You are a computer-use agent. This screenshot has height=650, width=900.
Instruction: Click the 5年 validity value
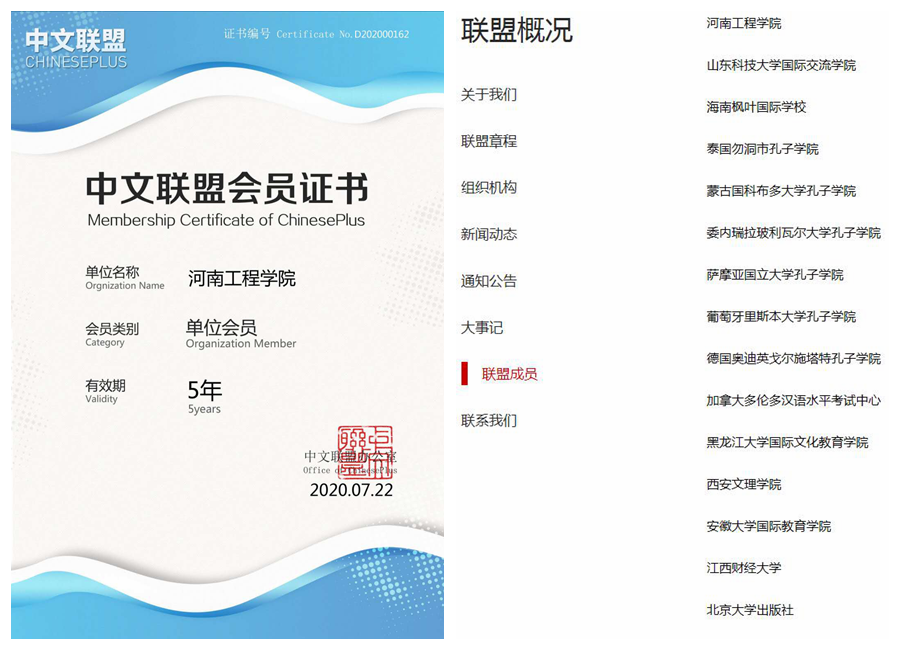(x=205, y=390)
